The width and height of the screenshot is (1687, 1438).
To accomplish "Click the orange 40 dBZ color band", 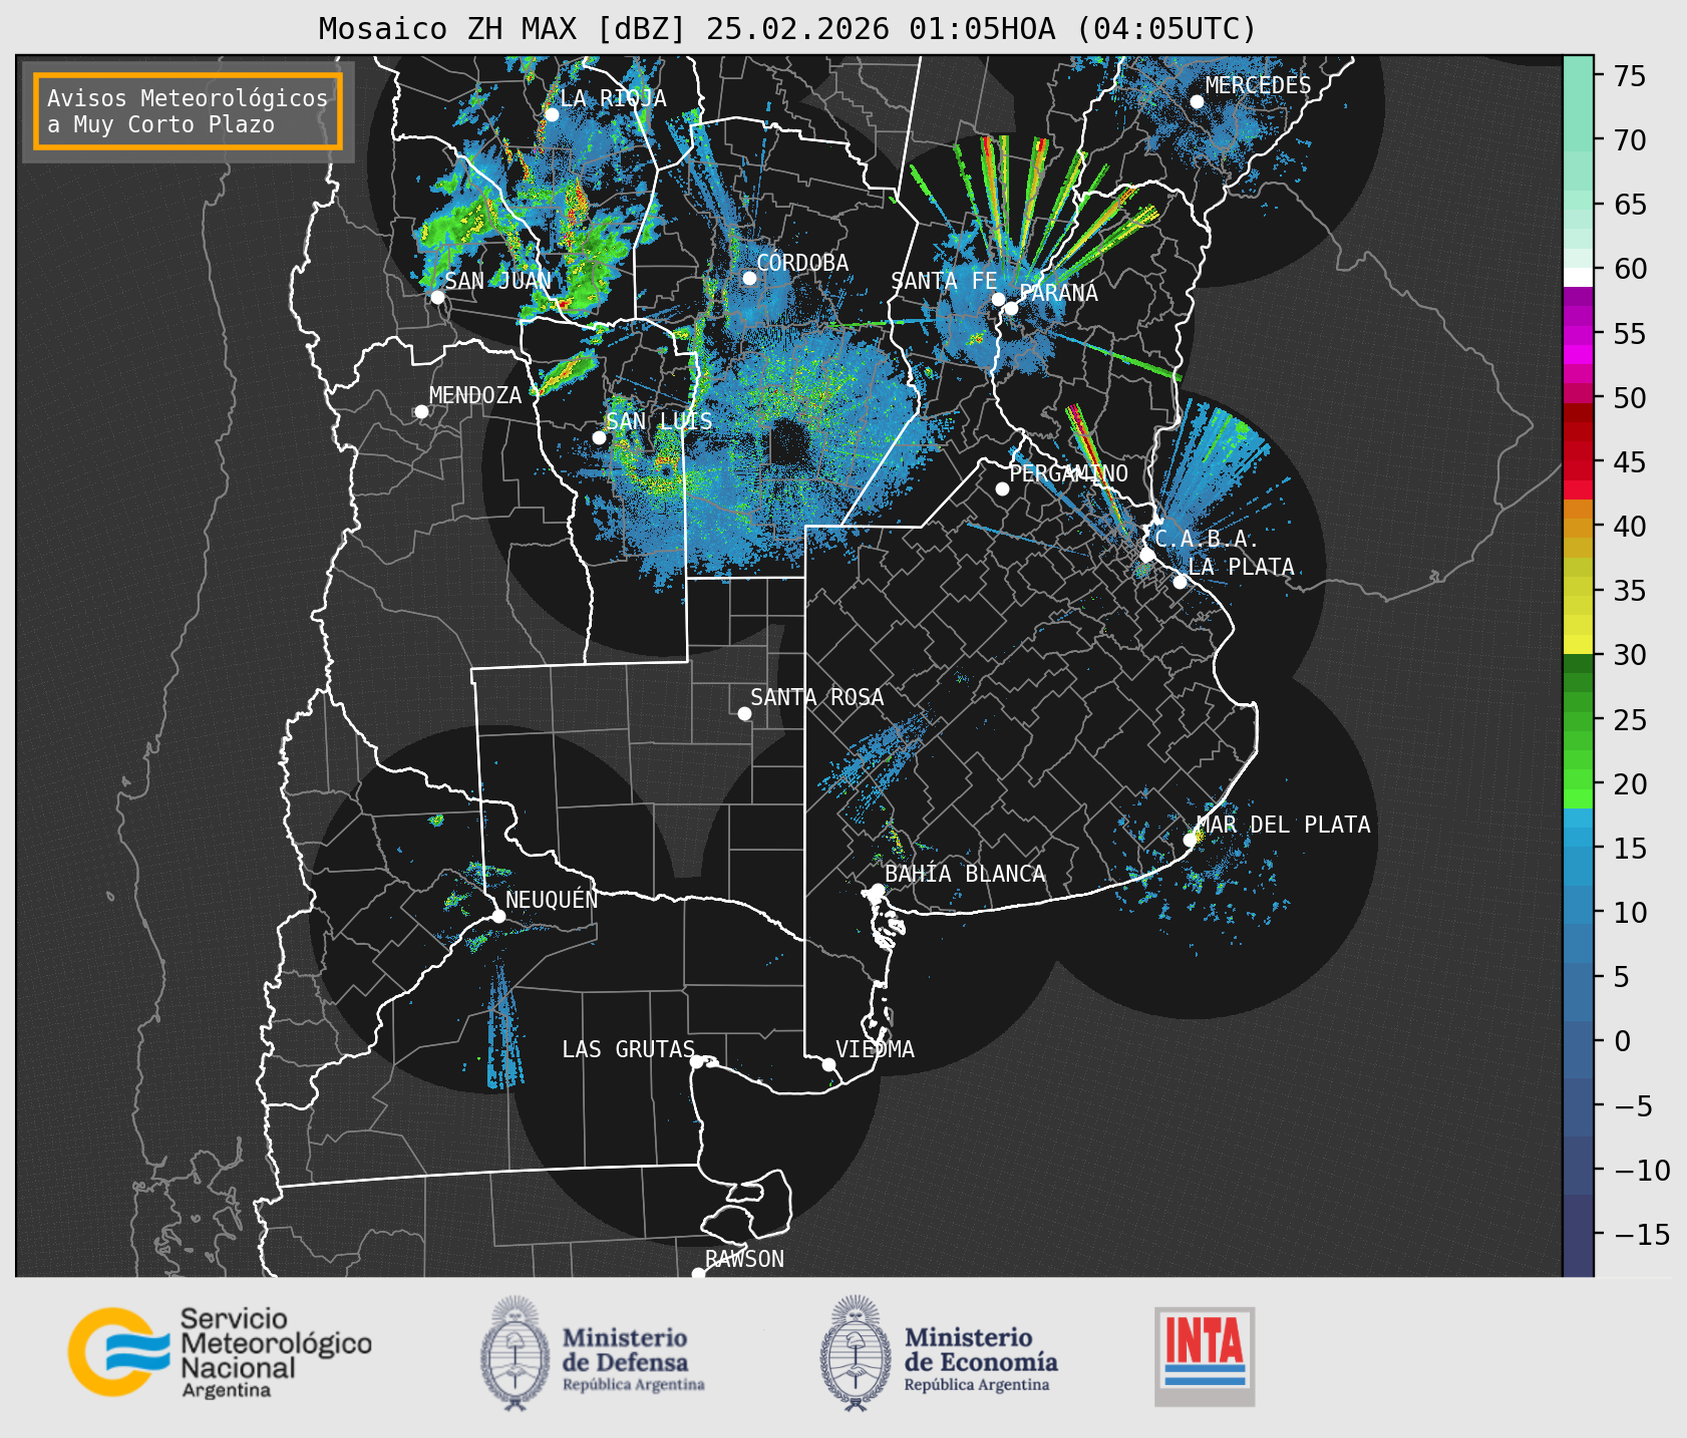I will tap(1578, 526).
